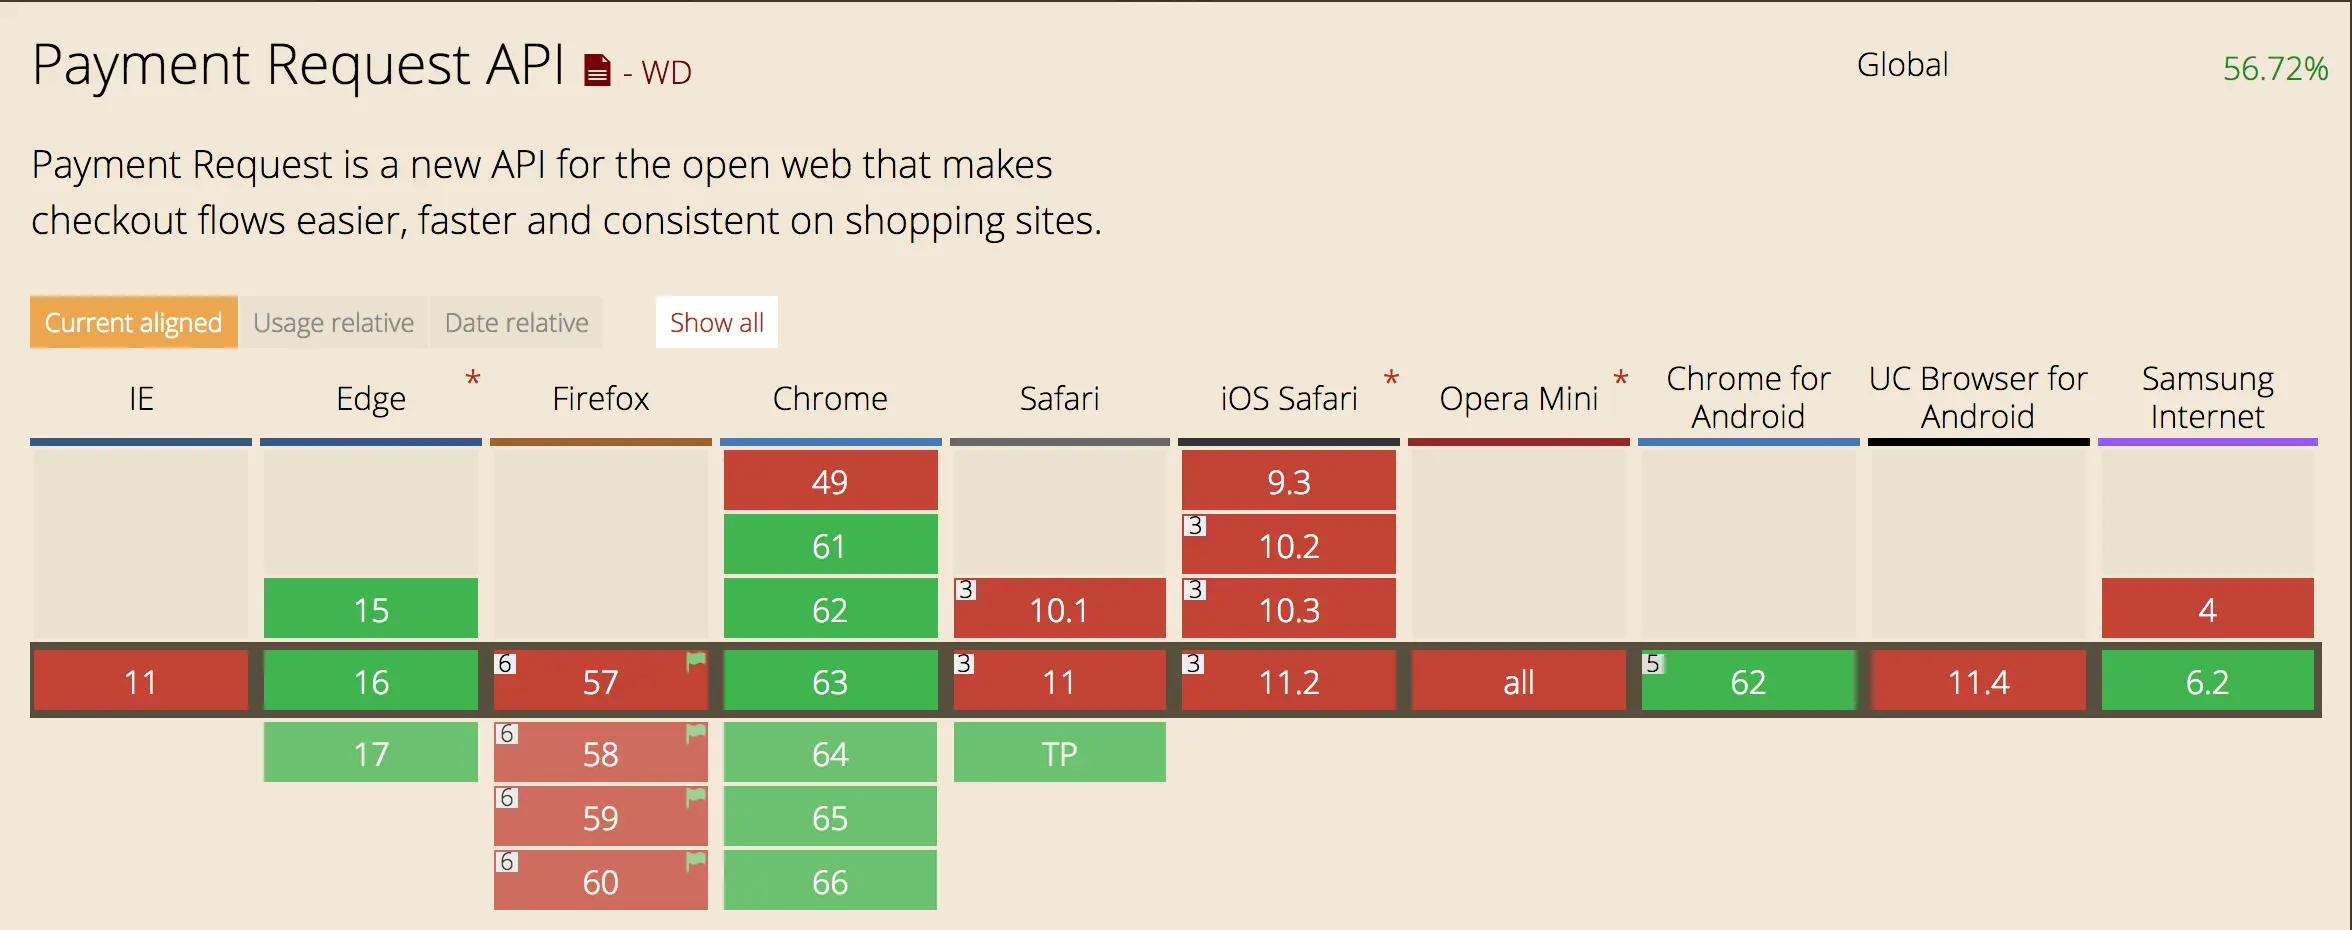Click the spec document icon beside the title
The height and width of the screenshot is (930, 2352).
point(597,71)
